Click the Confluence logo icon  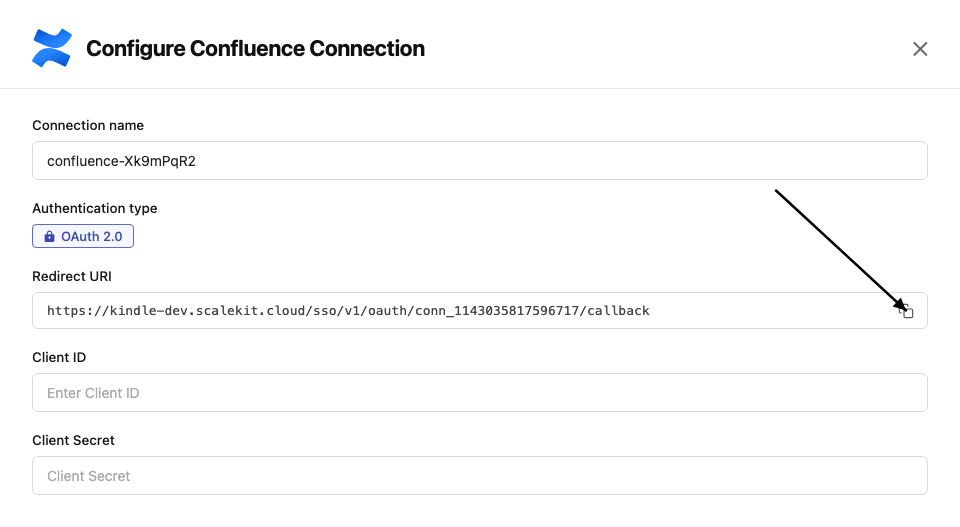[x=53, y=48]
